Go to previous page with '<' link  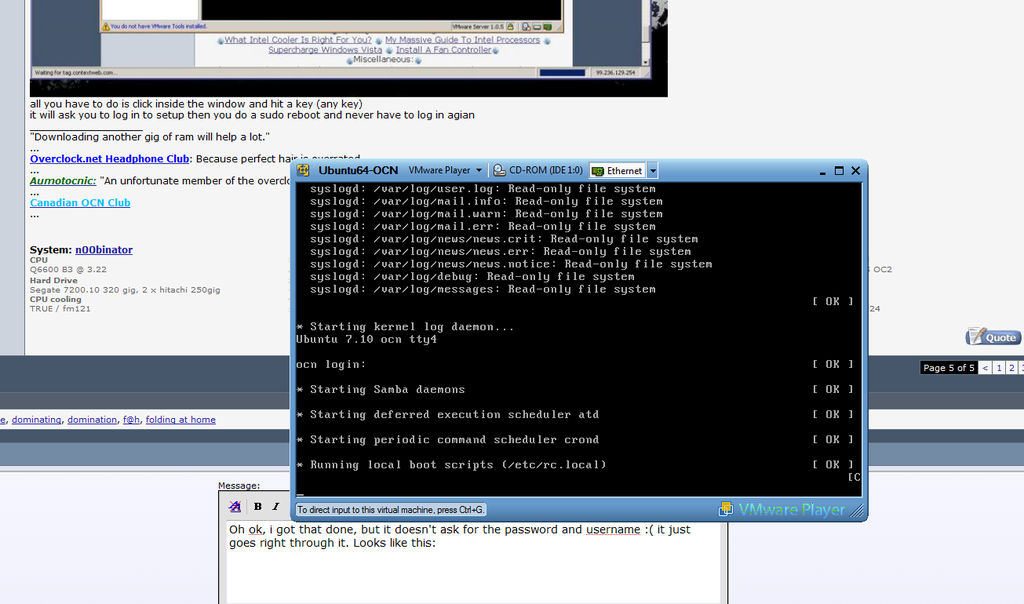pyautogui.click(x=985, y=368)
